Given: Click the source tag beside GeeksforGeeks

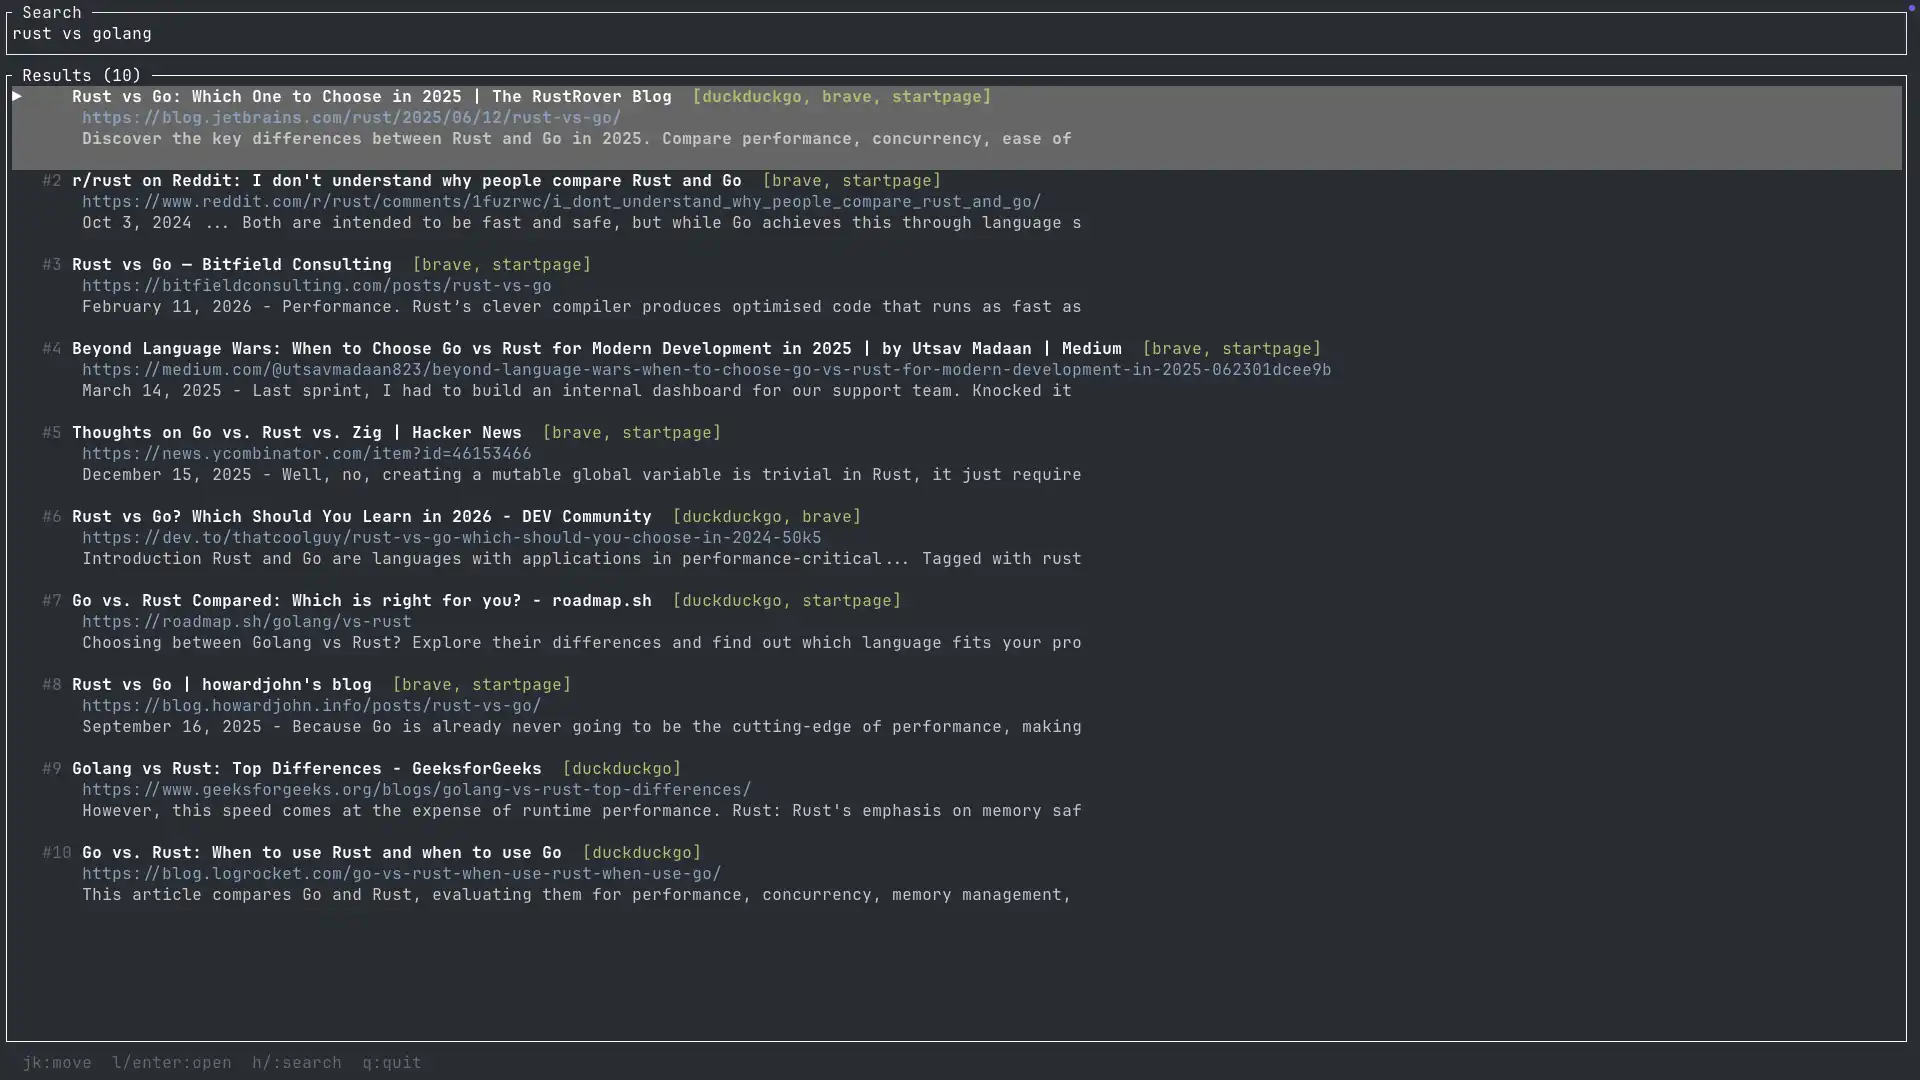Looking at the screenshot, I should point(622,769).
